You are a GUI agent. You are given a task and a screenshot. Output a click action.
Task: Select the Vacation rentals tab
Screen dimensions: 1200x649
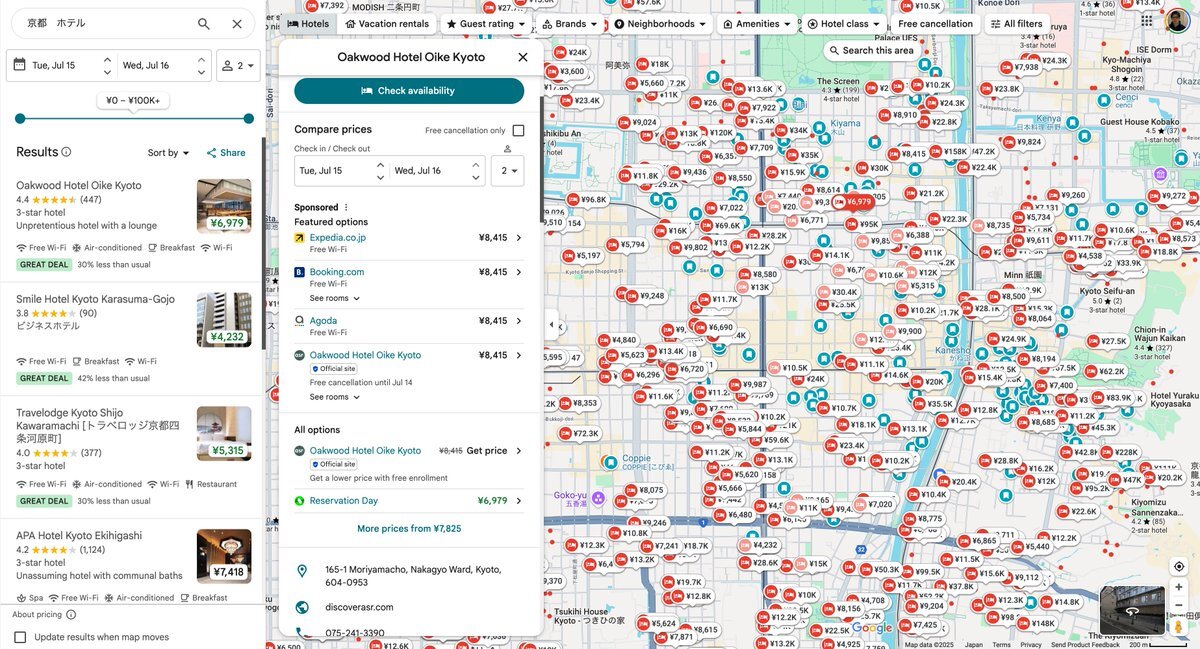click(x=387, y=24)
